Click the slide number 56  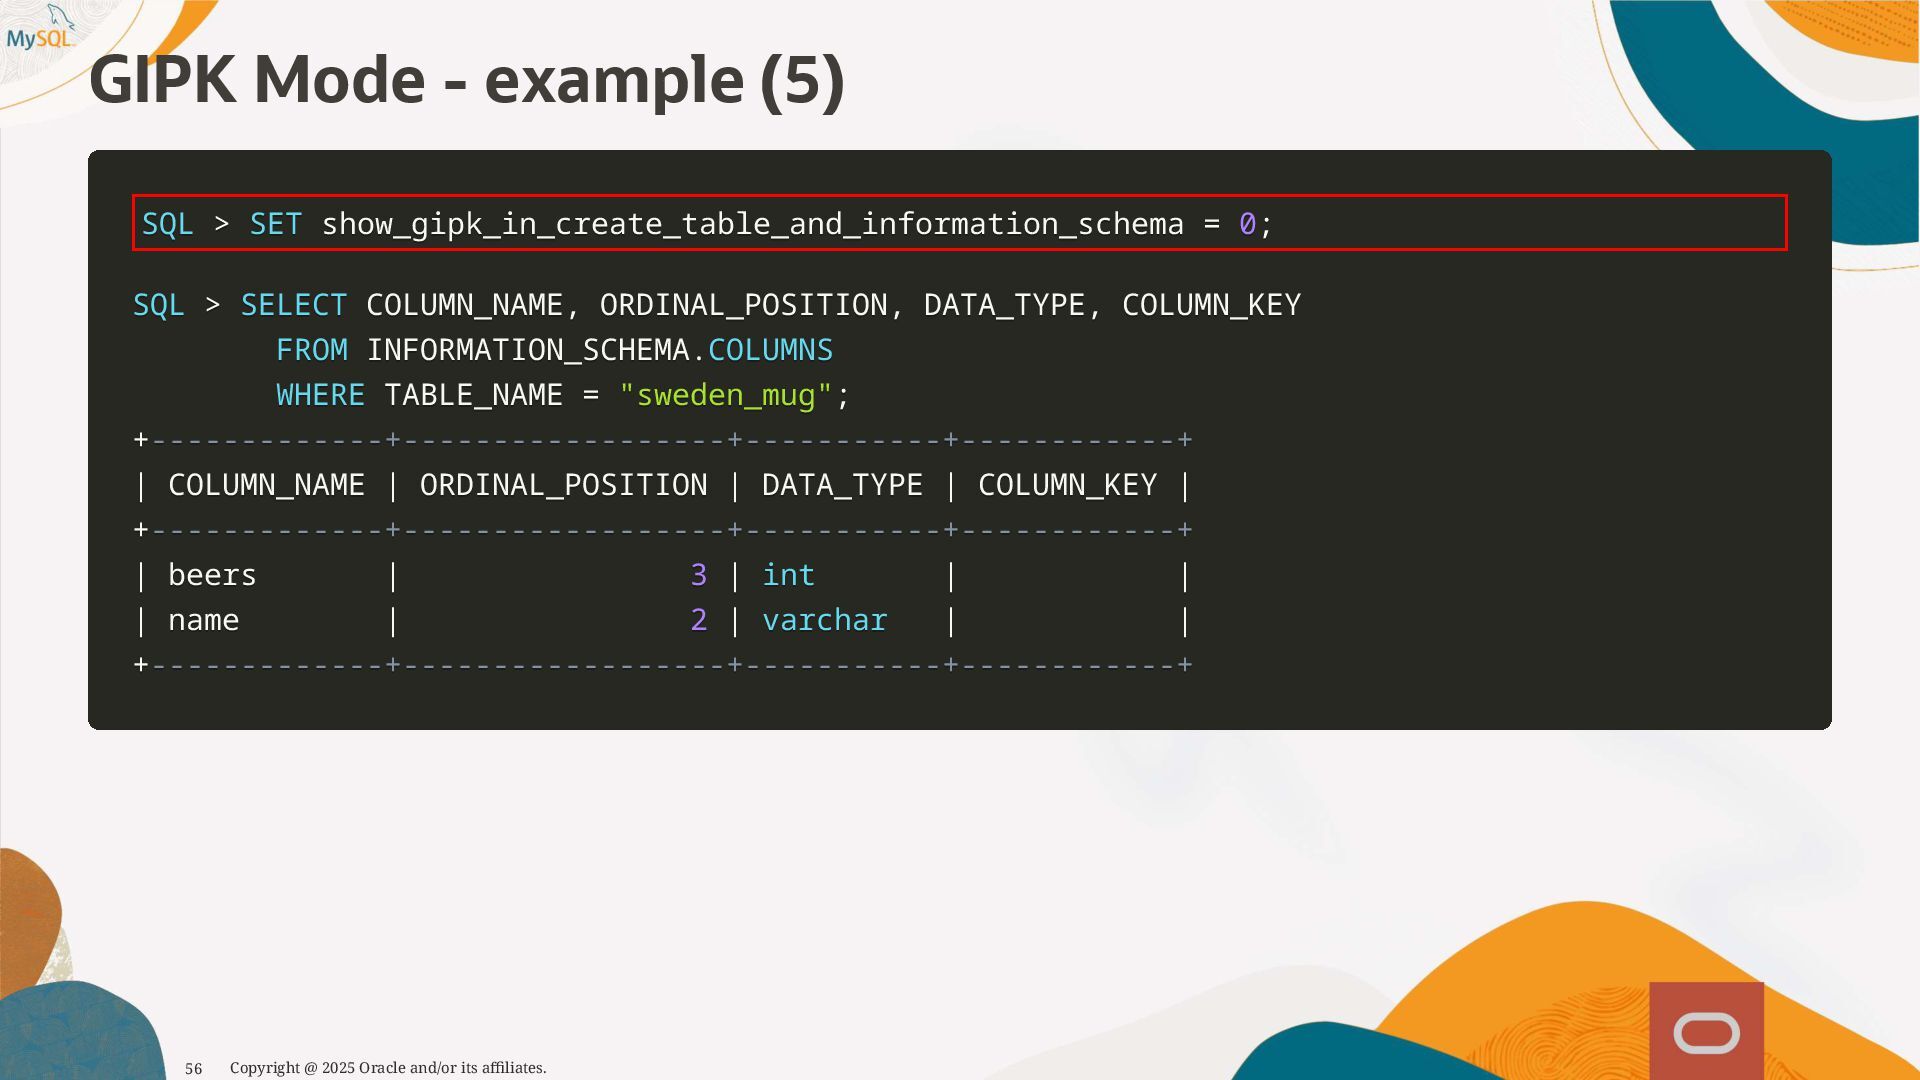pyautogui.click(x=194, y=1069)
